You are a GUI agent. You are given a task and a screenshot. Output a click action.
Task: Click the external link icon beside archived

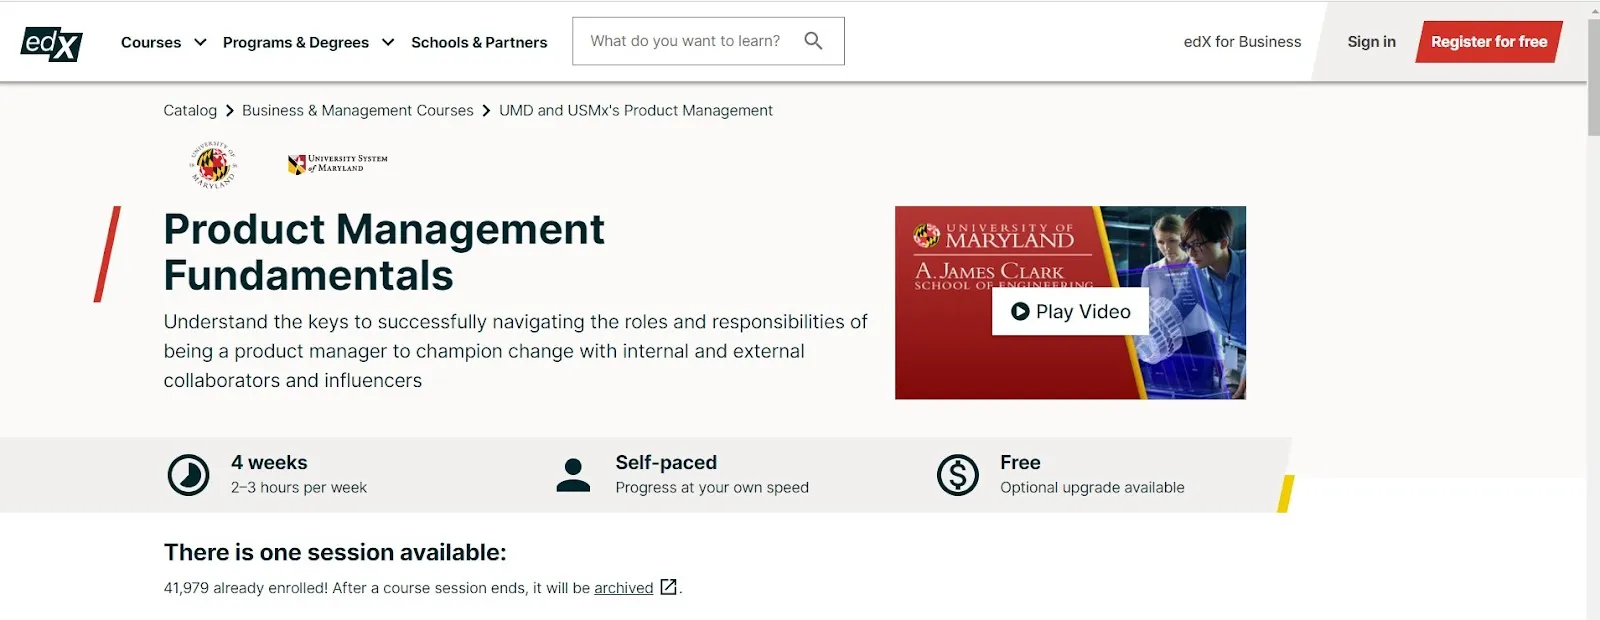point(668,588)
